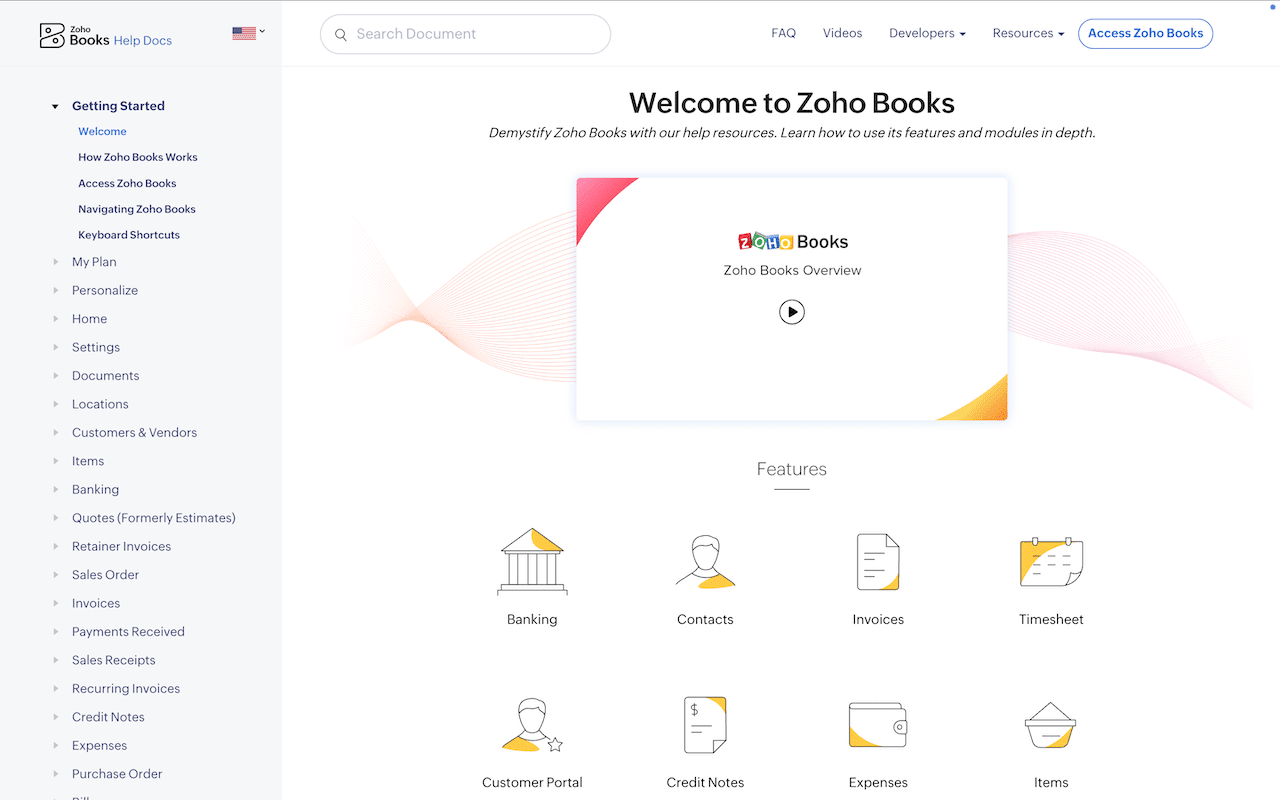This screenshot has width=1280, height=800.
Task: Open the language flag selector
Action: tap(247, 31)
